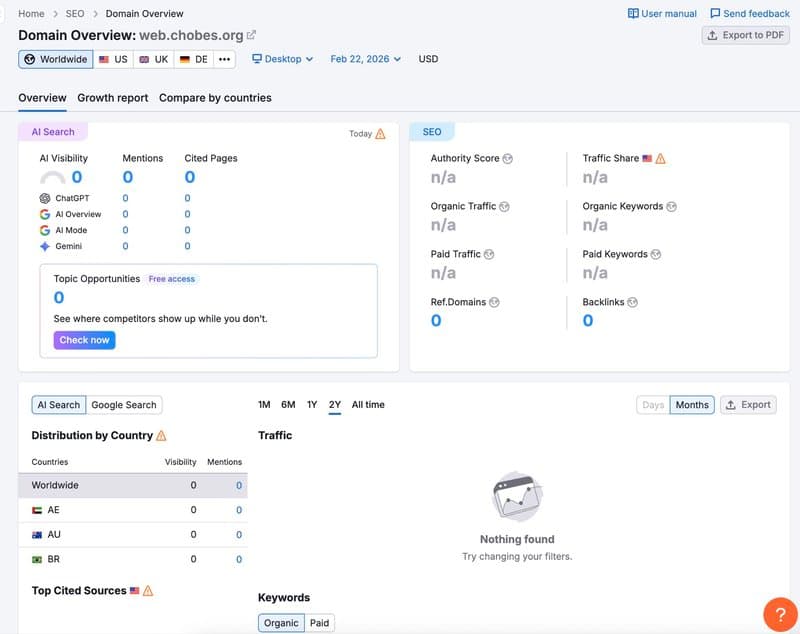
Task: Click the BR flag icon
Action: pyautogui.click(x=37, y=560)
